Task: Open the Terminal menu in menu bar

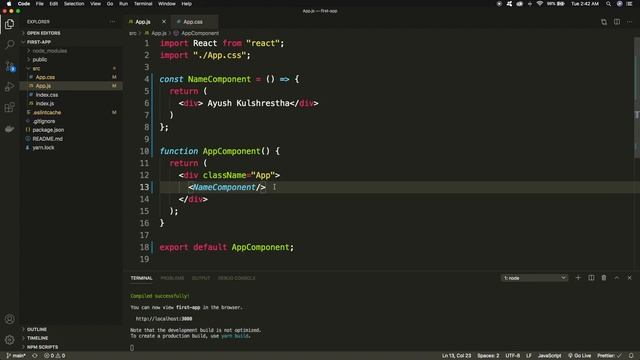Action: 143,4
